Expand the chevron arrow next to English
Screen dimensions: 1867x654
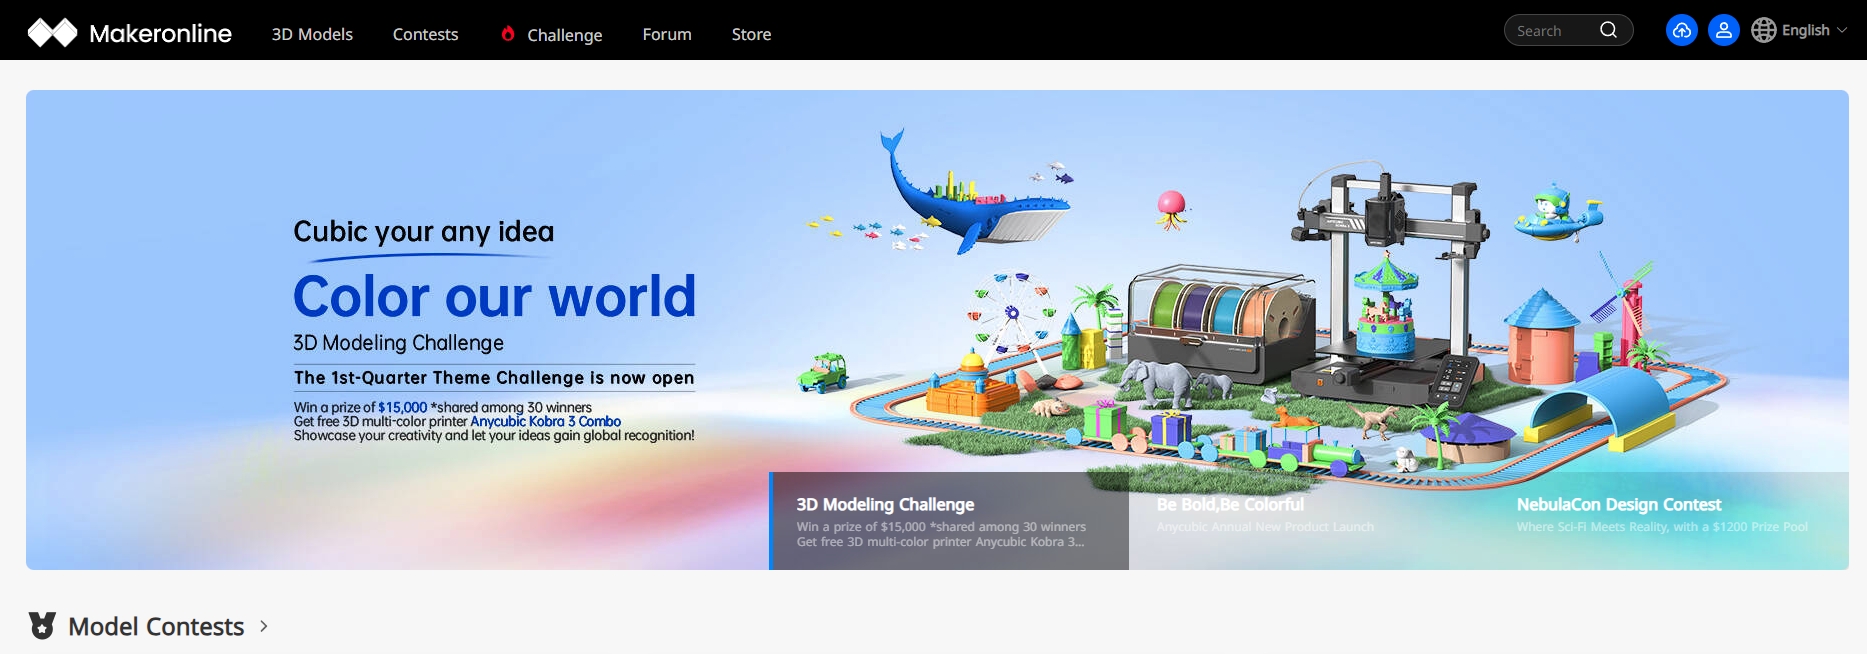point(1842,31)
